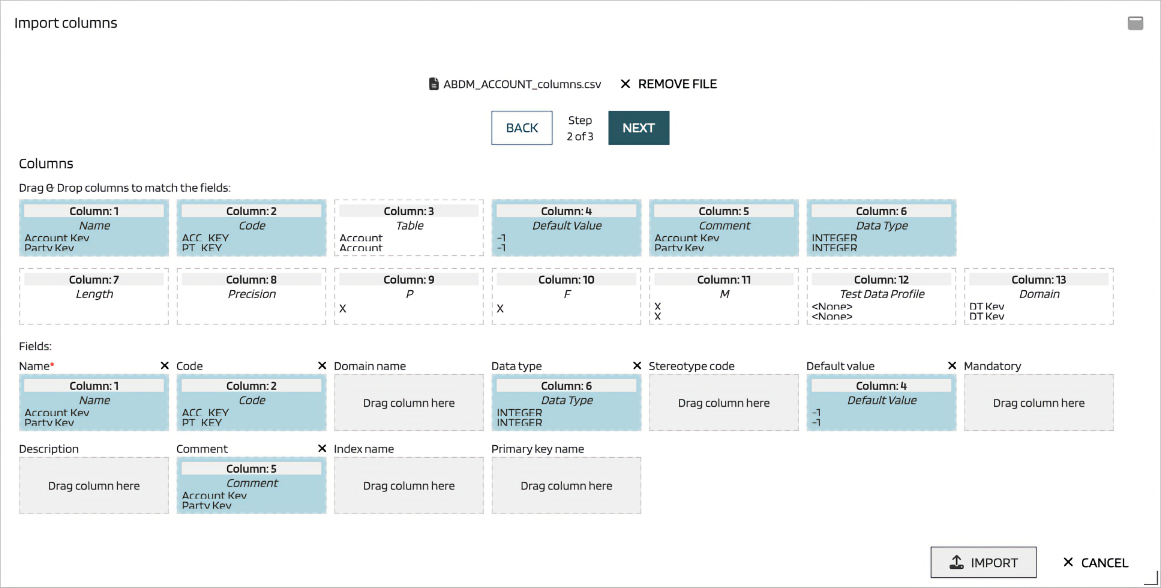
Task: Click the Primary key name drop zone
Action: [566, 486]
